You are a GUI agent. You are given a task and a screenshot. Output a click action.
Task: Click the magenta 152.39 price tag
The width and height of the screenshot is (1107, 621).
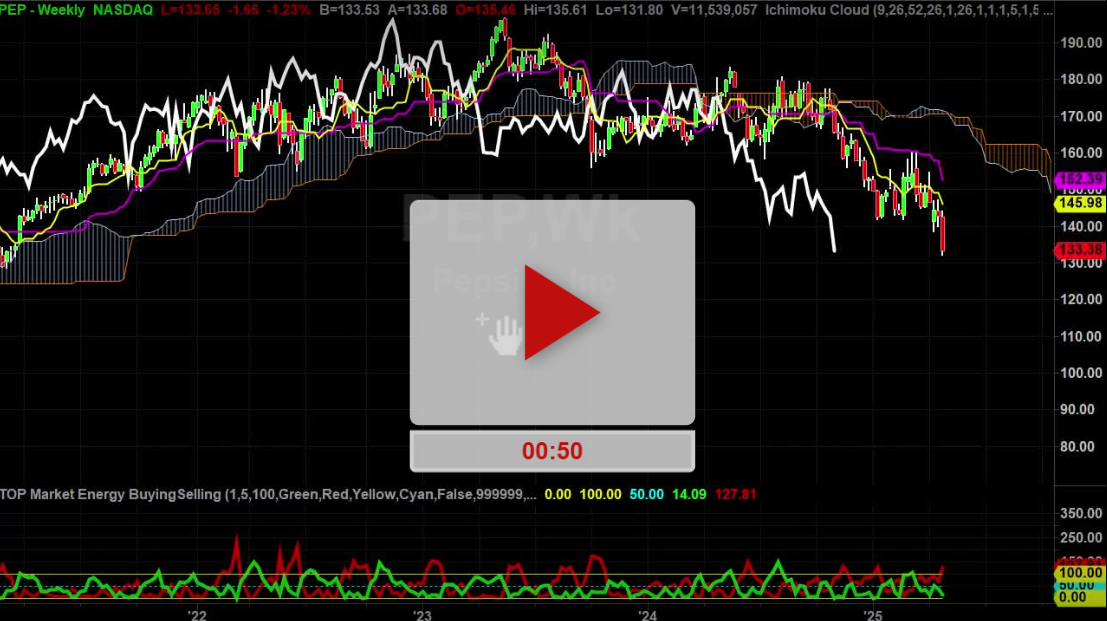(1080, 179)
